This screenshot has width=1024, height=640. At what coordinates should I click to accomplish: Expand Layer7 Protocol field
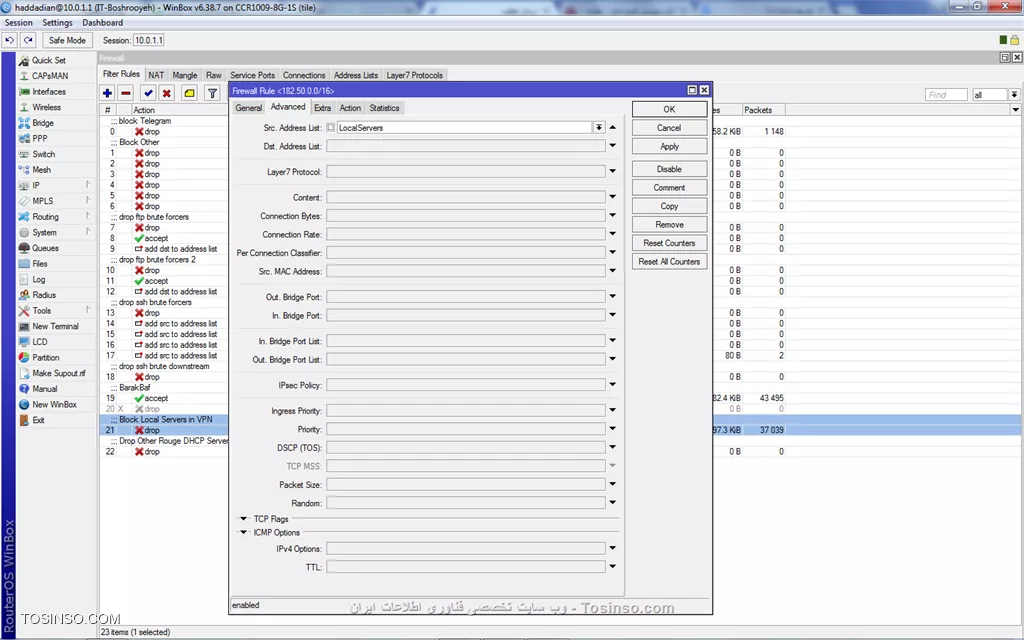613,172
